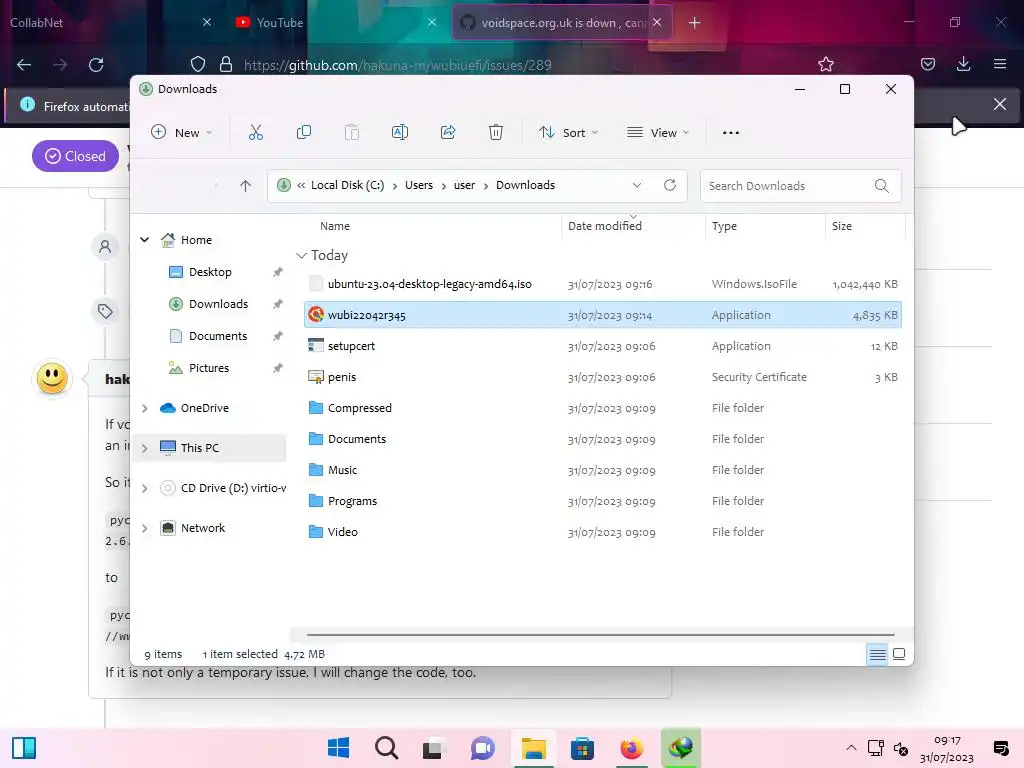Click site padlock security icon
Screen dimensions: 1024x768
(x=226, y=64)
